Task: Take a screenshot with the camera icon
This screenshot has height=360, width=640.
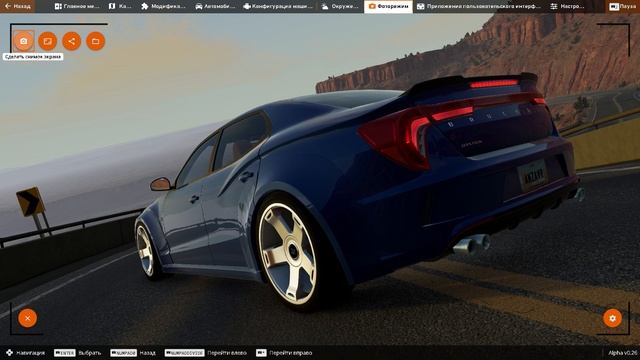Action: click(24, 41)
